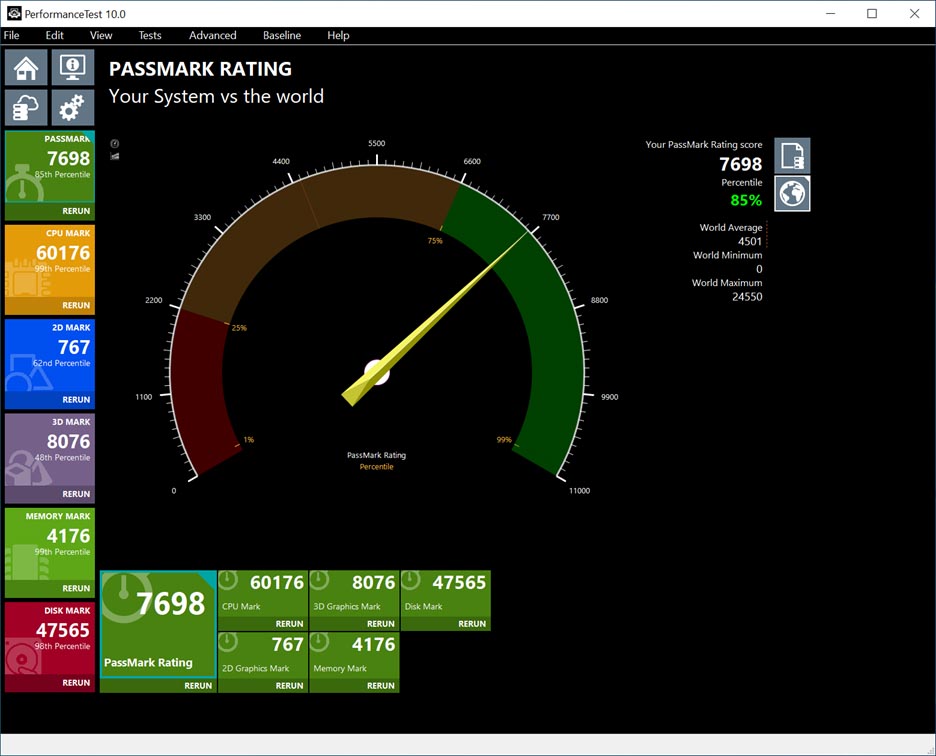Rerun 2D Mark from sidebar tile
The width and height of the screenshot is (936, 756).
(x=76, y=399)
